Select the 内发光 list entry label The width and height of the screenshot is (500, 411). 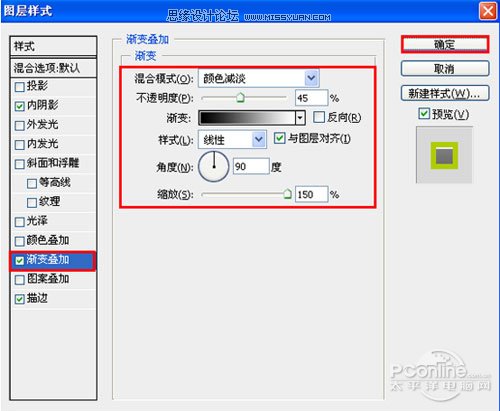[42, 144]
